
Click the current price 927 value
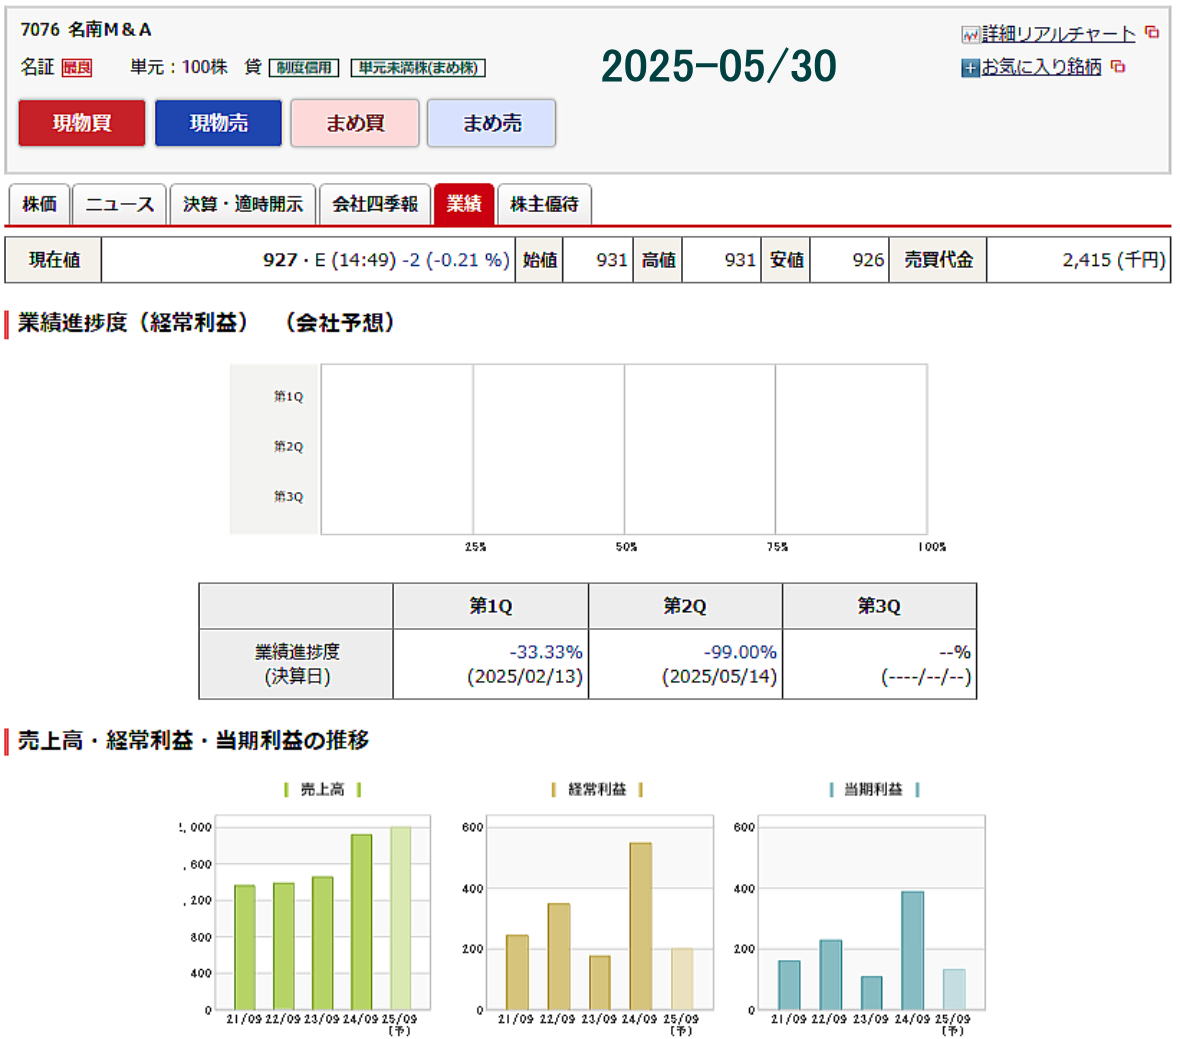(x=280, y=260)
